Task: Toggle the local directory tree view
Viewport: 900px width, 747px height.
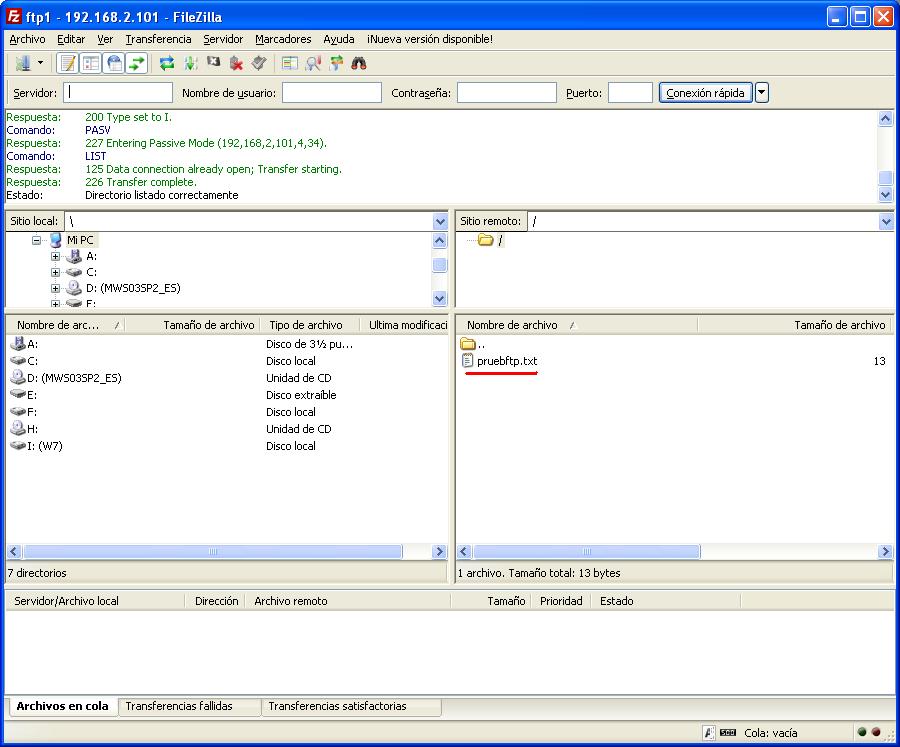Action: [x=90, y=62]
